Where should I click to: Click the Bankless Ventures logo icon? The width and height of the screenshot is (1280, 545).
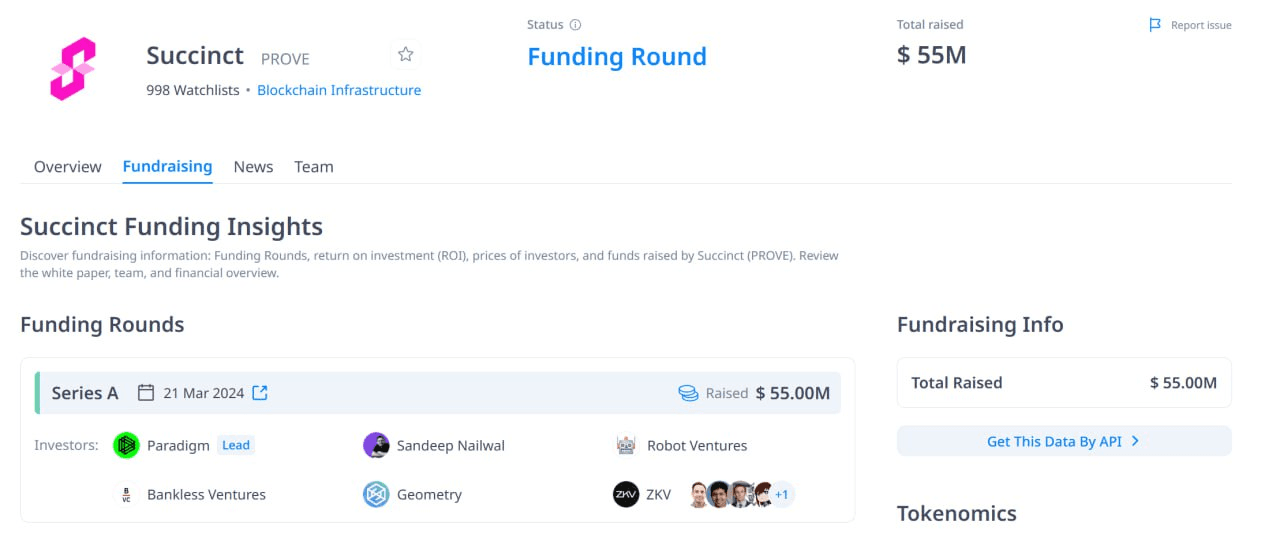point(126,494)
